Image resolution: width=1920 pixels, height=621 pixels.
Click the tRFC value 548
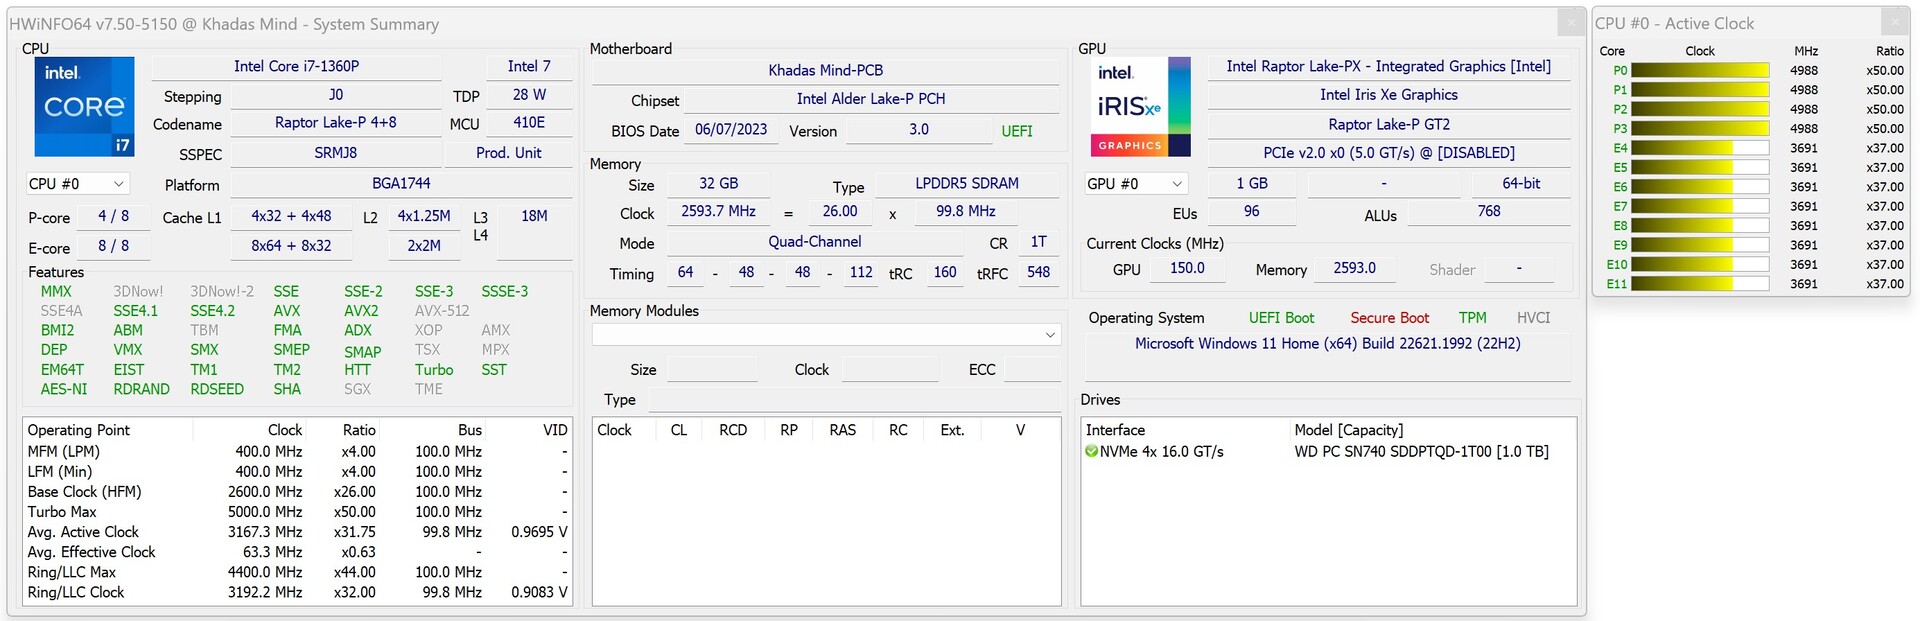click(1038, 272)
